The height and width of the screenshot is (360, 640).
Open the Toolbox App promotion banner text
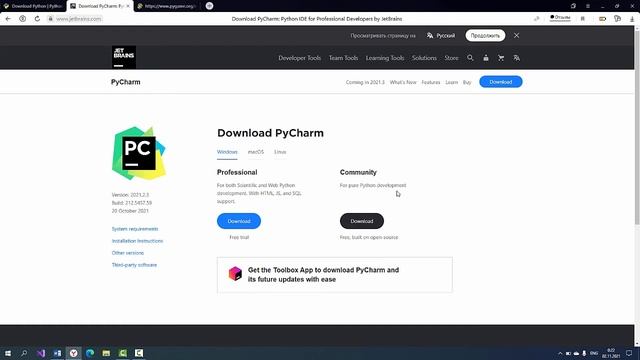323,275
